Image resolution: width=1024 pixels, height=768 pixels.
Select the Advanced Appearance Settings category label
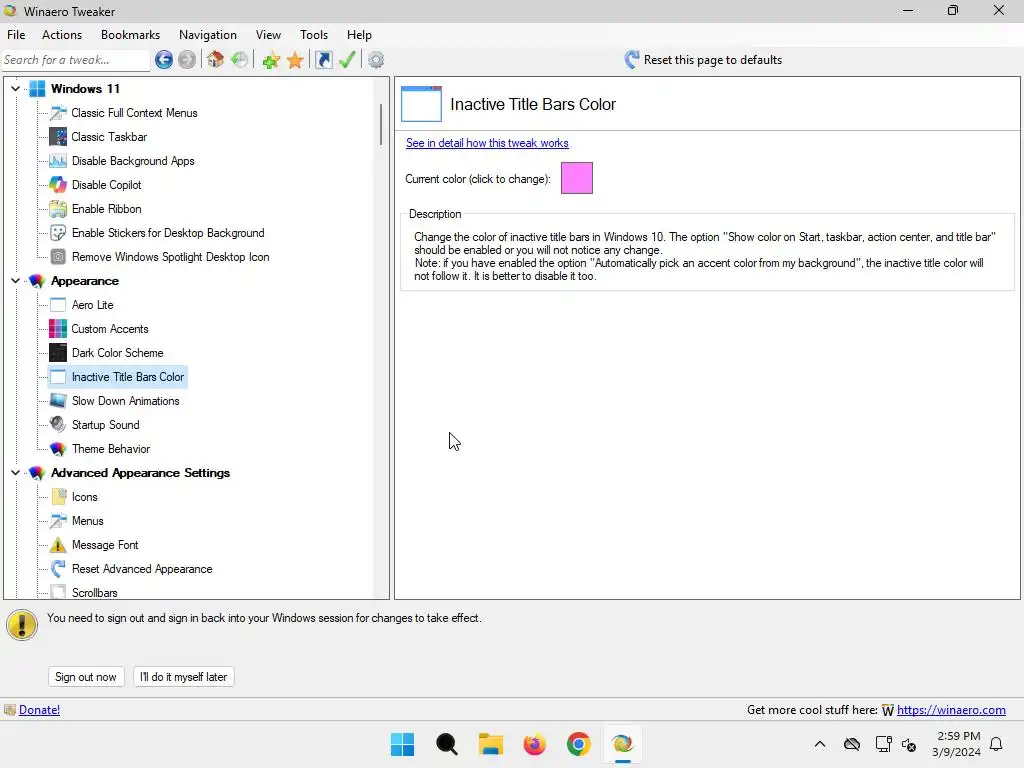click(x=140, y=473)
